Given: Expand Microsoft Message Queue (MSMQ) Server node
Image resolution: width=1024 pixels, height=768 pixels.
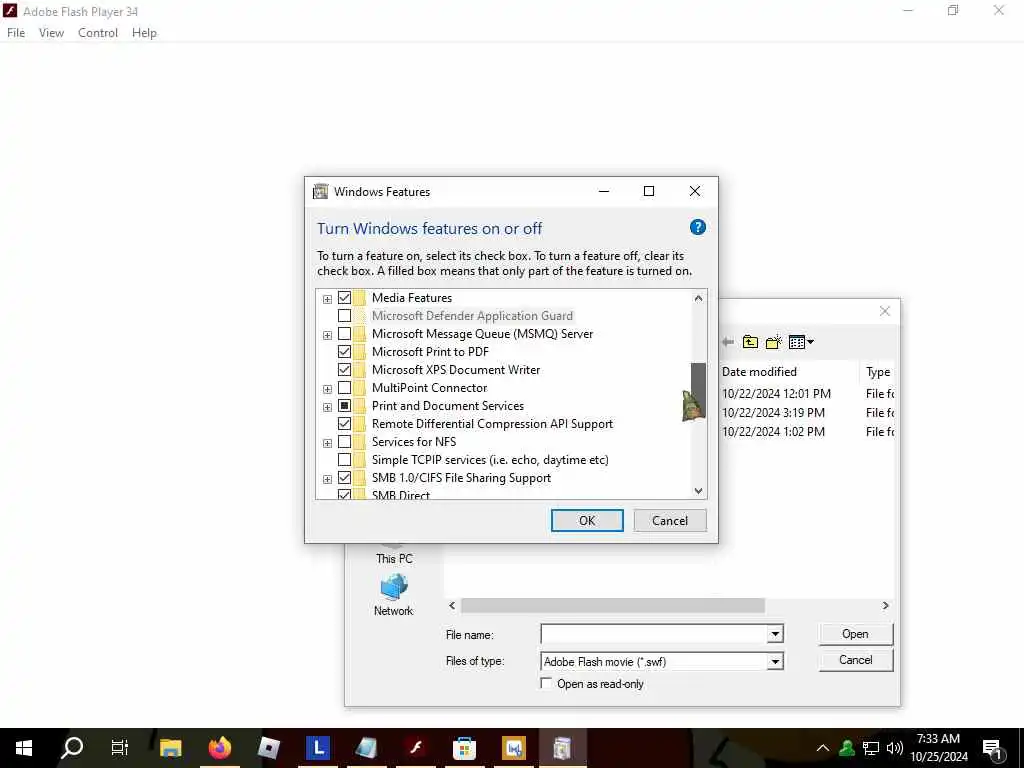Looking at the screenshot, I should [327, 335].
